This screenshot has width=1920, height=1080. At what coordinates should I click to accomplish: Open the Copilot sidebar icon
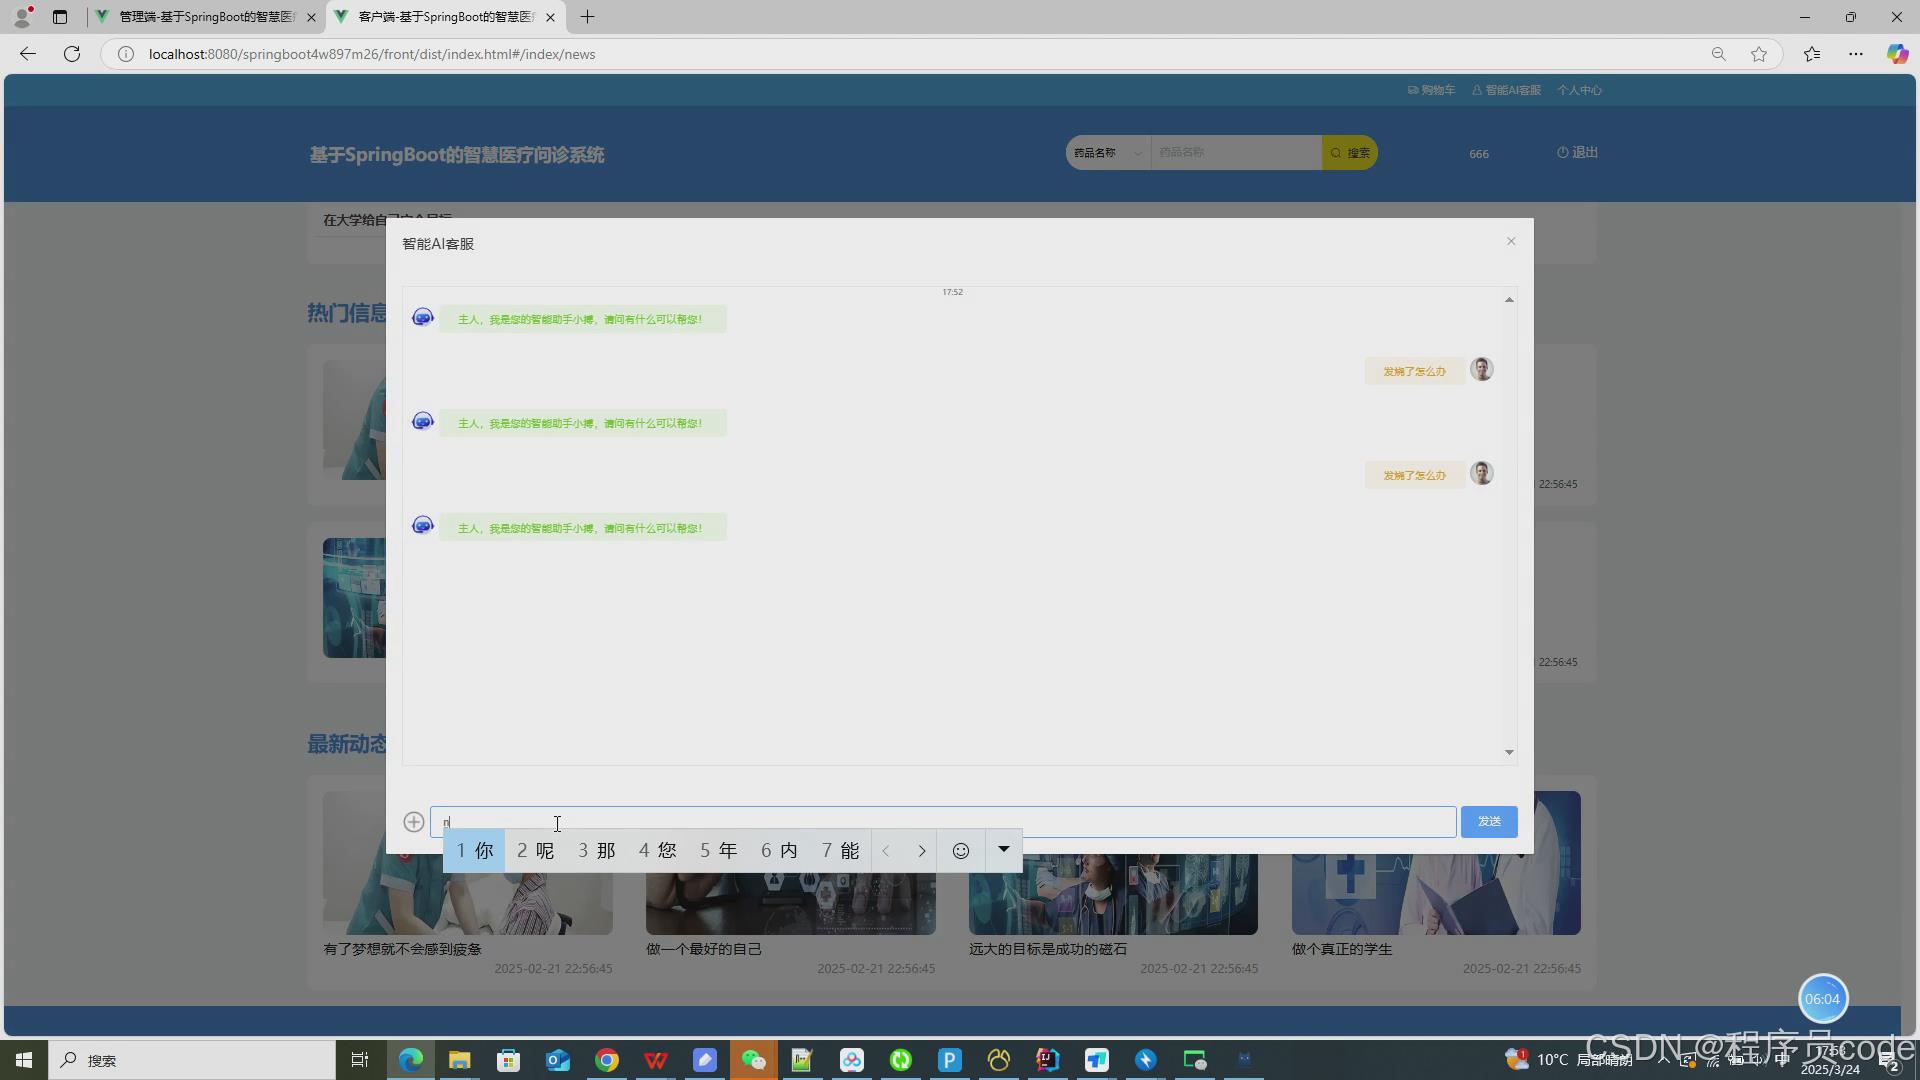pos(1896,54)
